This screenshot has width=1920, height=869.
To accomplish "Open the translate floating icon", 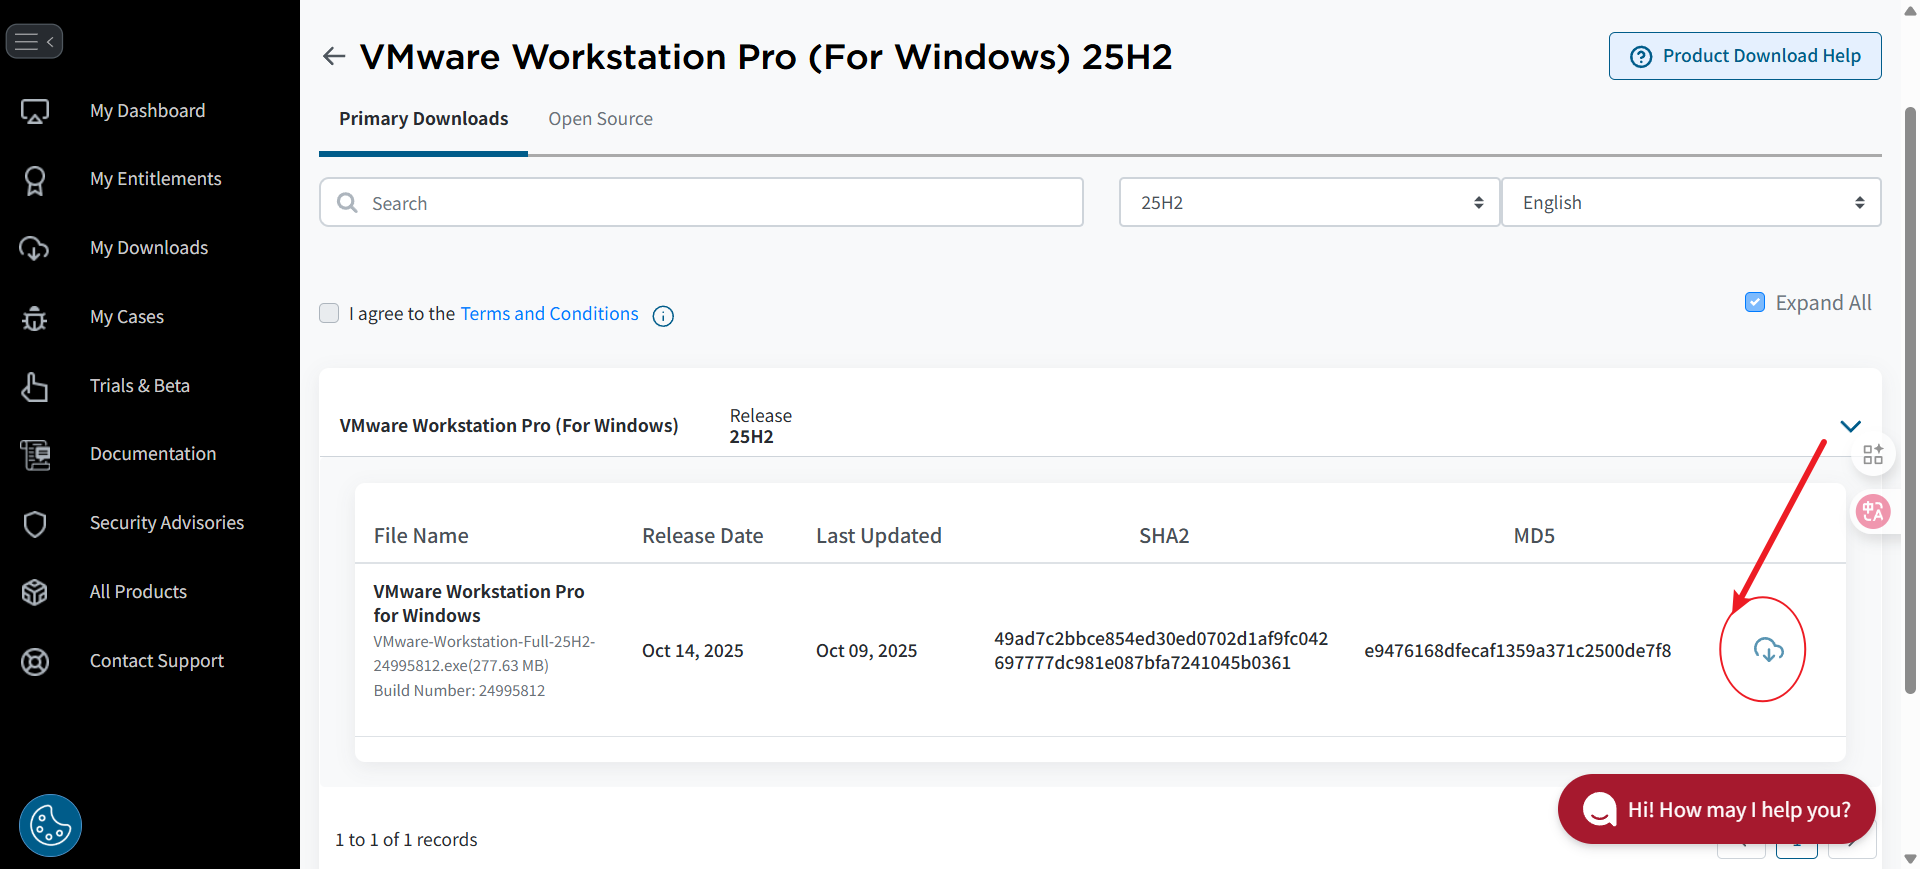I will click(x=1872, y=512).
